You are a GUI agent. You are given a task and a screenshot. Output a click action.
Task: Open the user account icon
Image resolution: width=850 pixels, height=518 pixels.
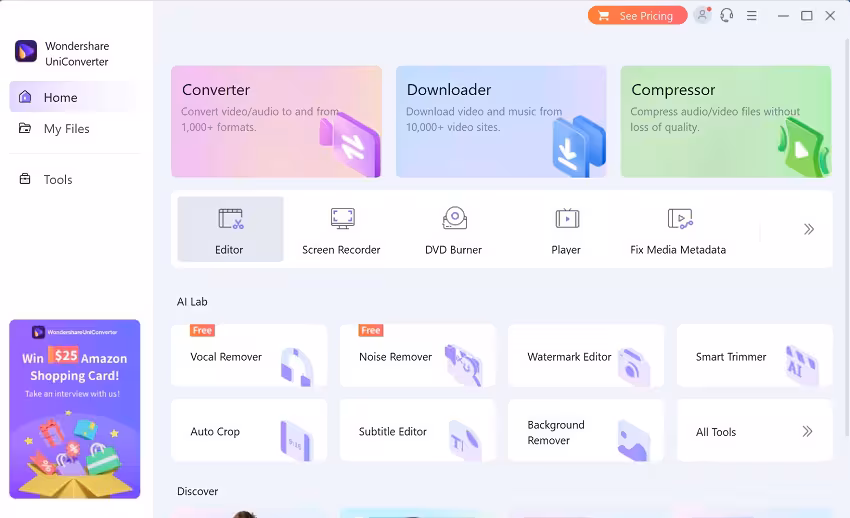703,15
